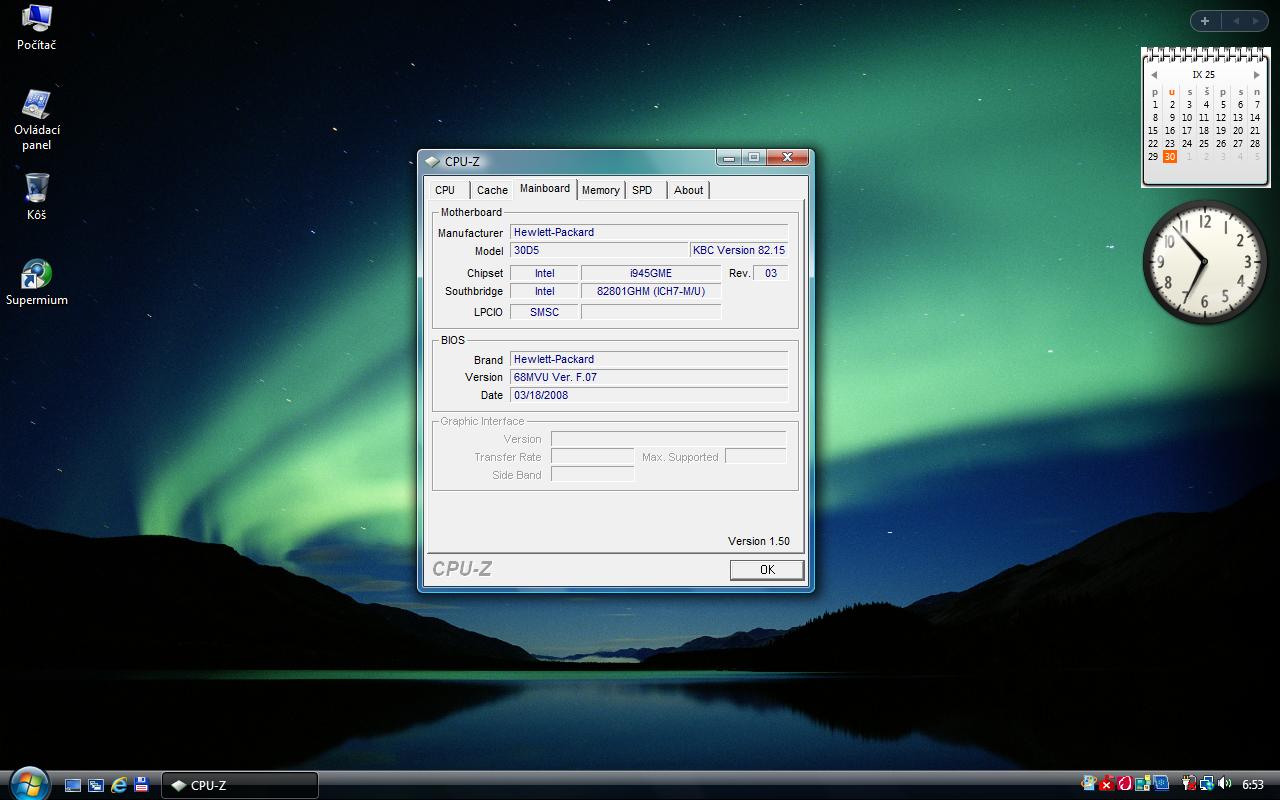Select day 24 in the calendar gadget
This screenshot has height=800, width=1280.
[x=1187, y=143]
